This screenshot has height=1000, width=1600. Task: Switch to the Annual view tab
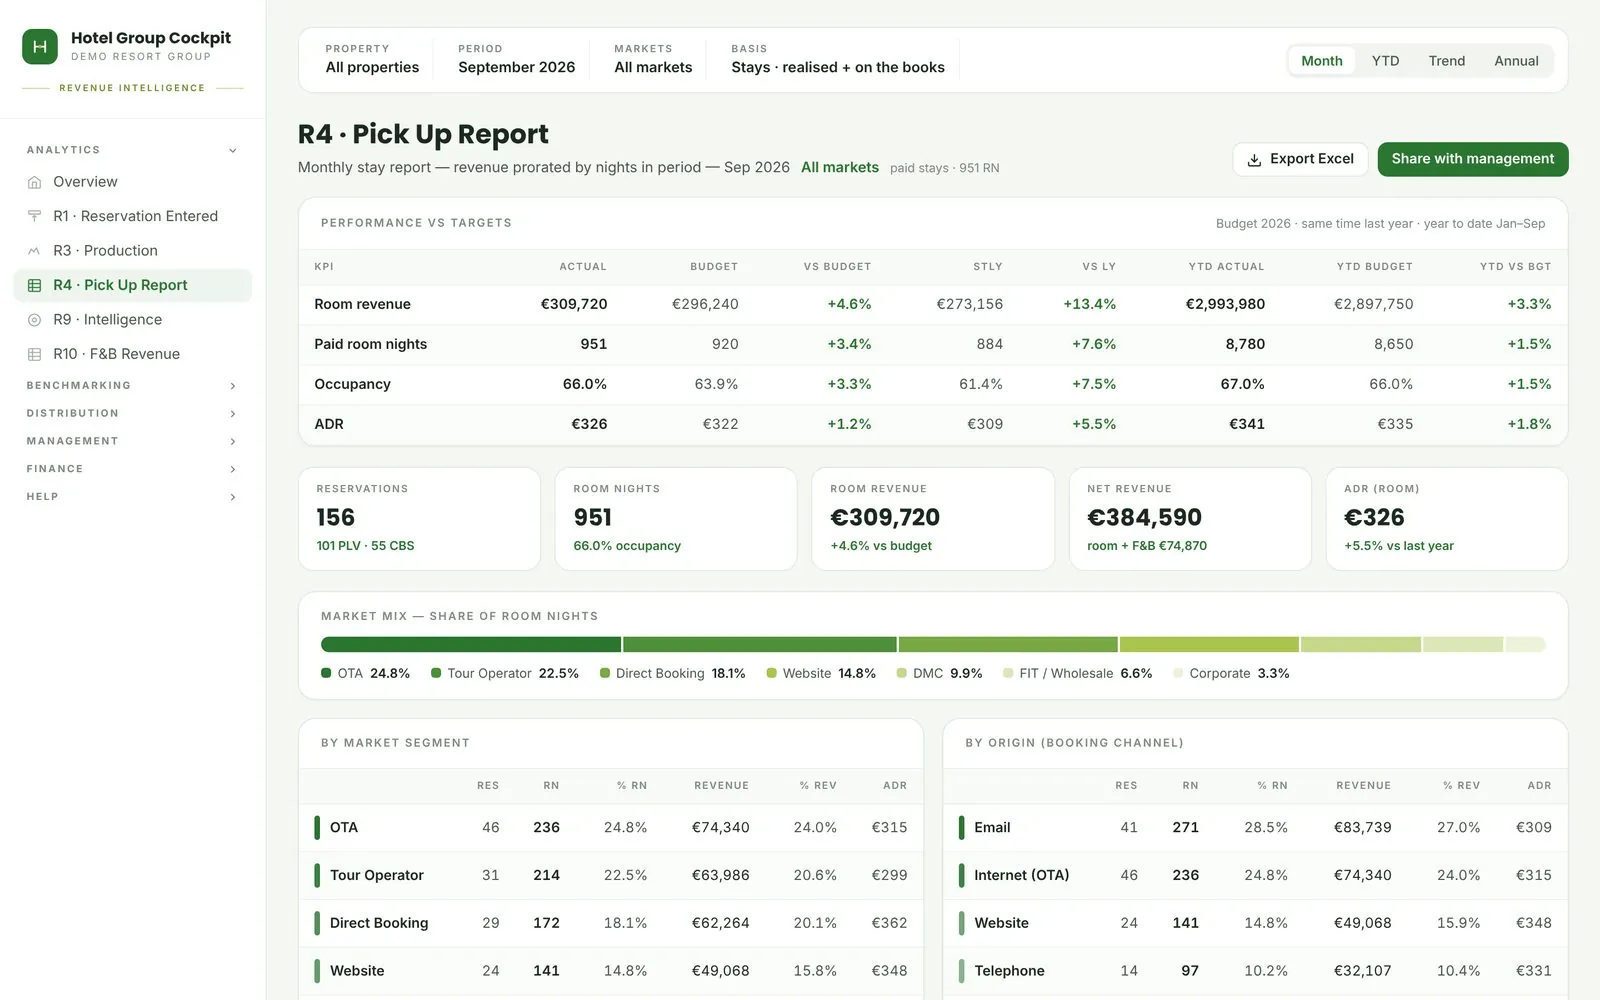pyautogui.click(x=1516, y=61)
